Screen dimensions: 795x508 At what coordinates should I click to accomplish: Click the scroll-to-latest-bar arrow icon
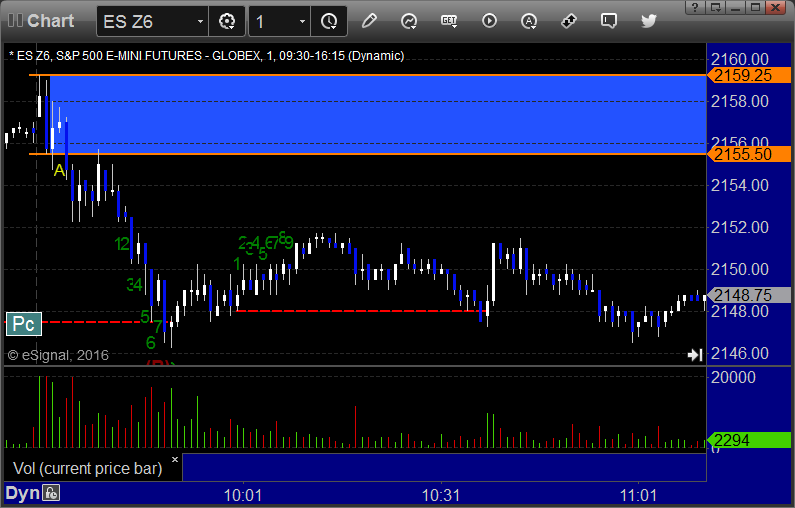695,354
